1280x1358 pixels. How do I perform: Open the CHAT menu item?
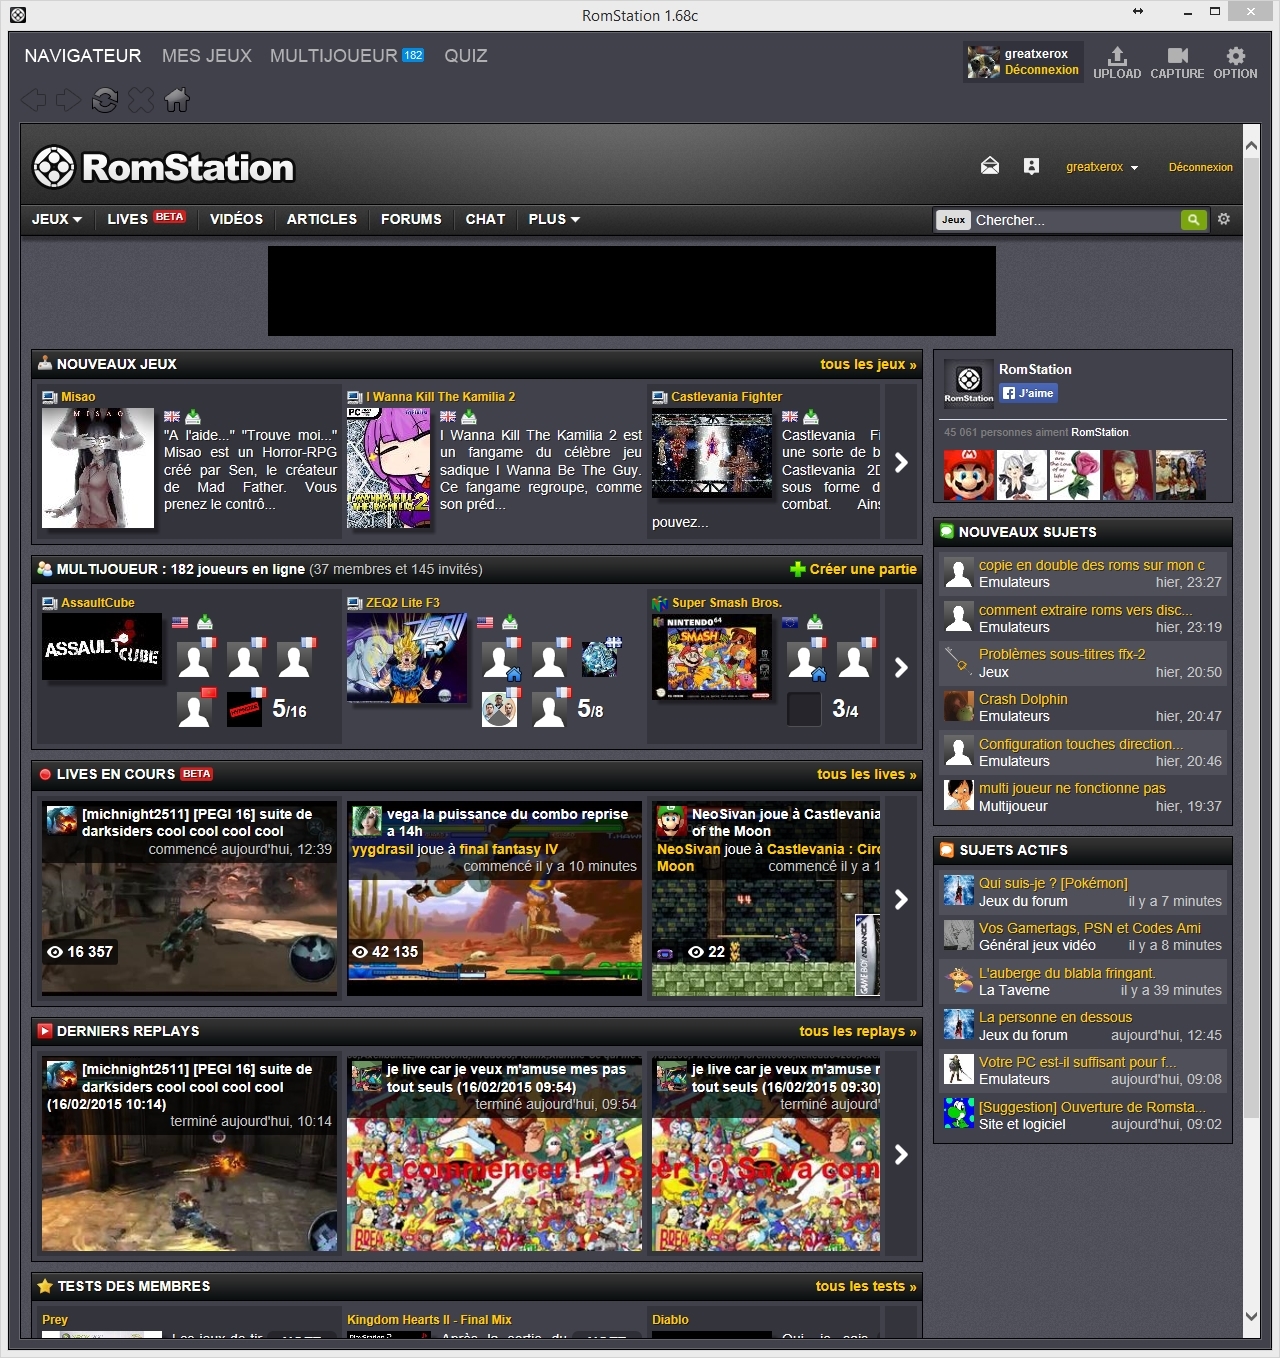click(x=485, y=219)
